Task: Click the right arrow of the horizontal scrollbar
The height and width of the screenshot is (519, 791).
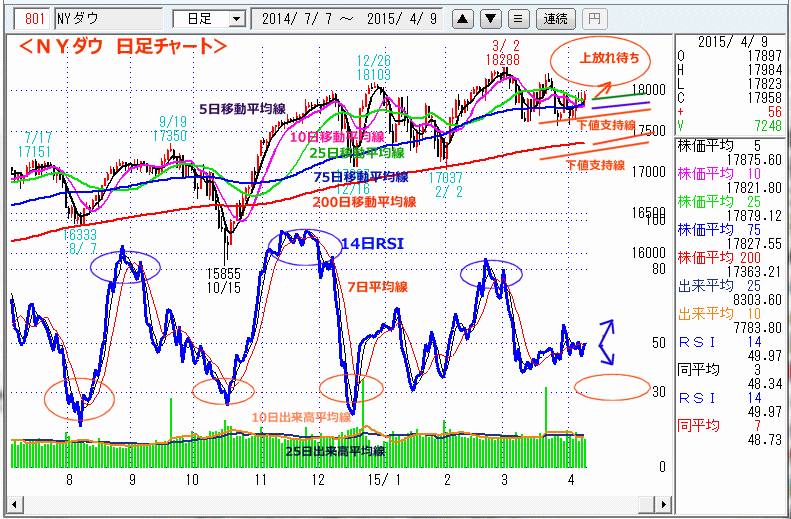Action: coord(664,503)
